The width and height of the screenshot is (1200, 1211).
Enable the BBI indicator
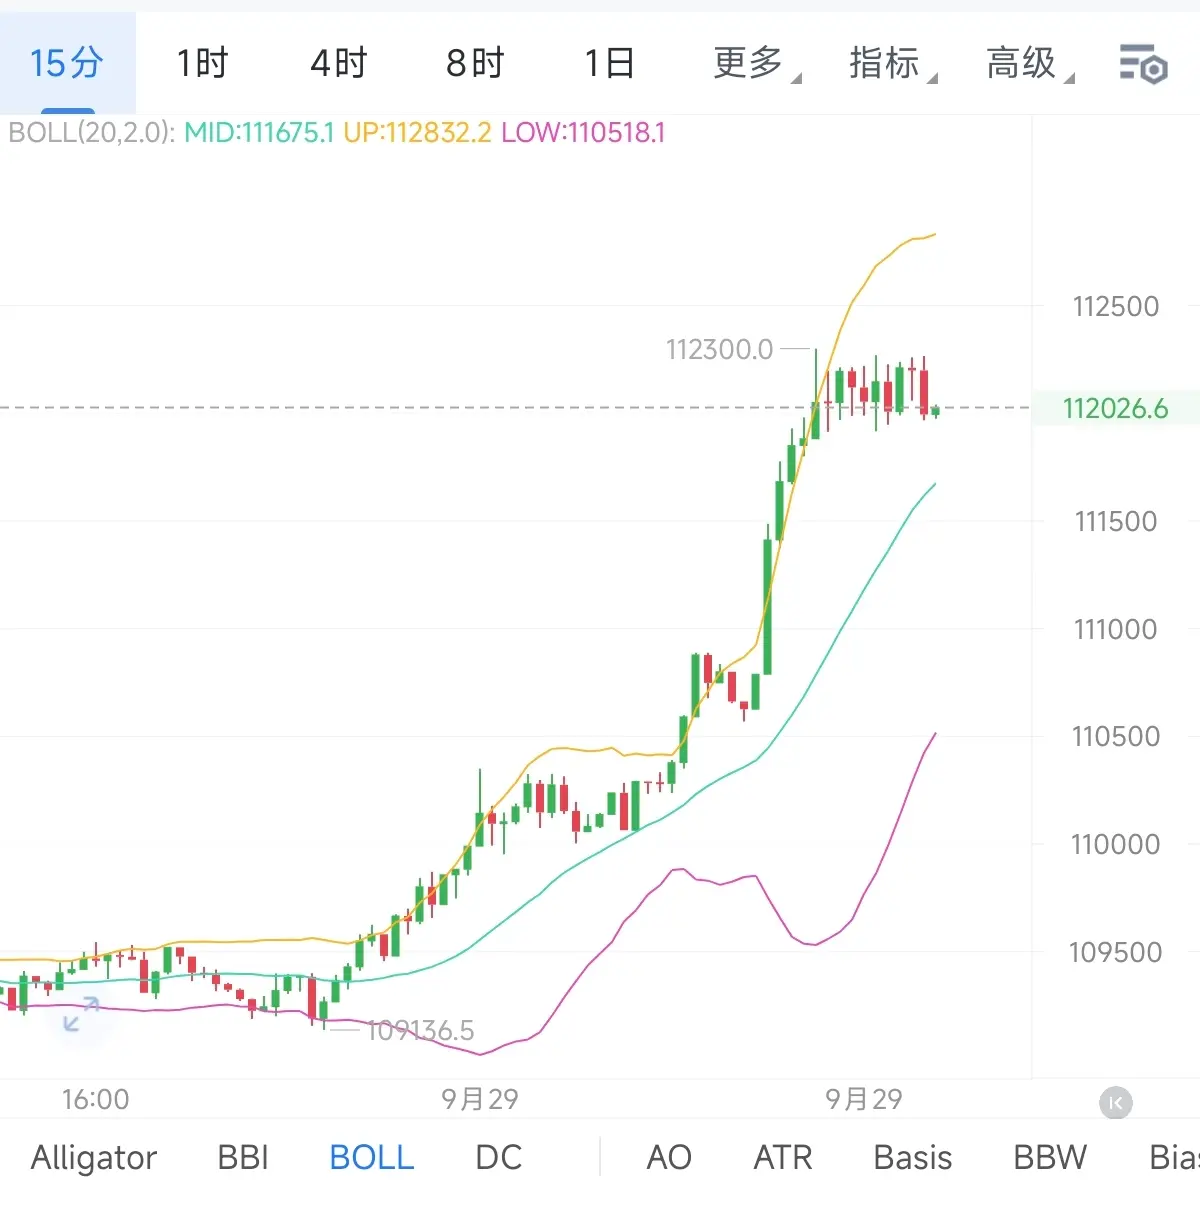(x=243, y=1157)
